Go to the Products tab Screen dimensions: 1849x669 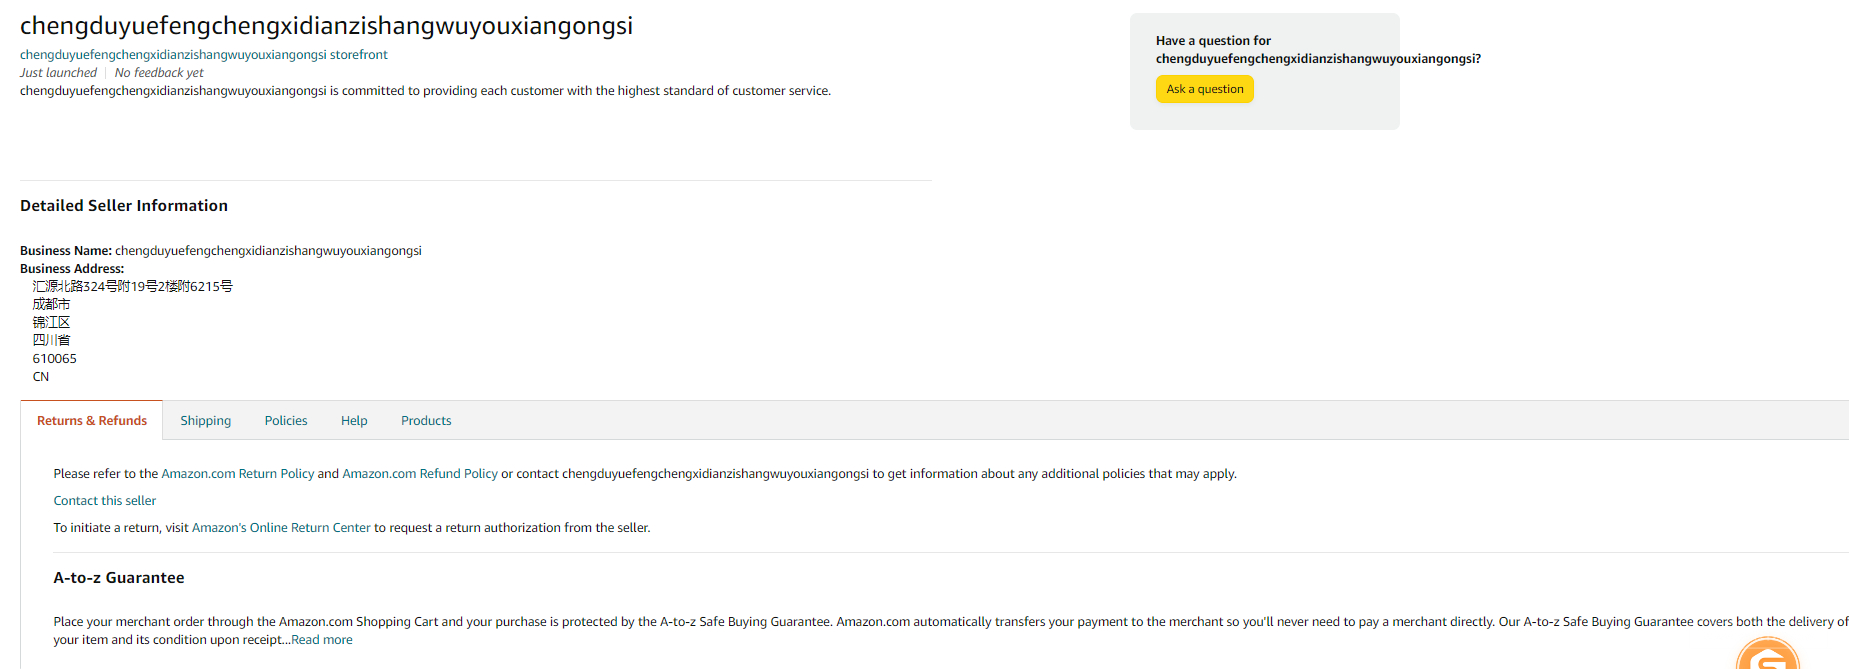pyautogui.click(x=426, y=421)
